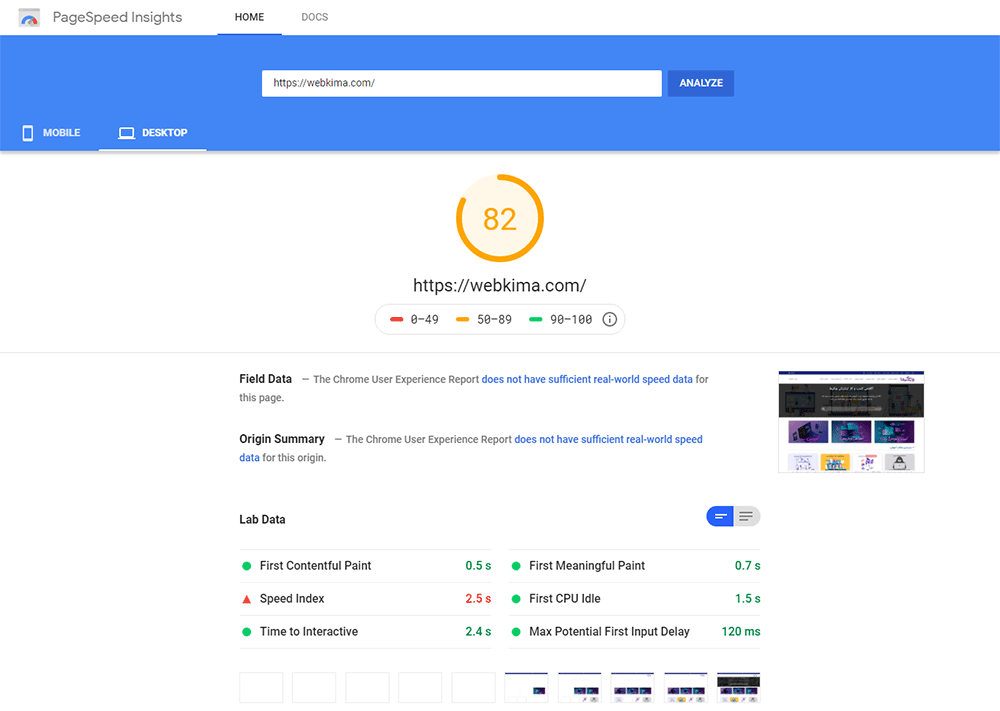Expand the Speed Index metric row
The image size is (1000, 711).
tap(365, 599)
